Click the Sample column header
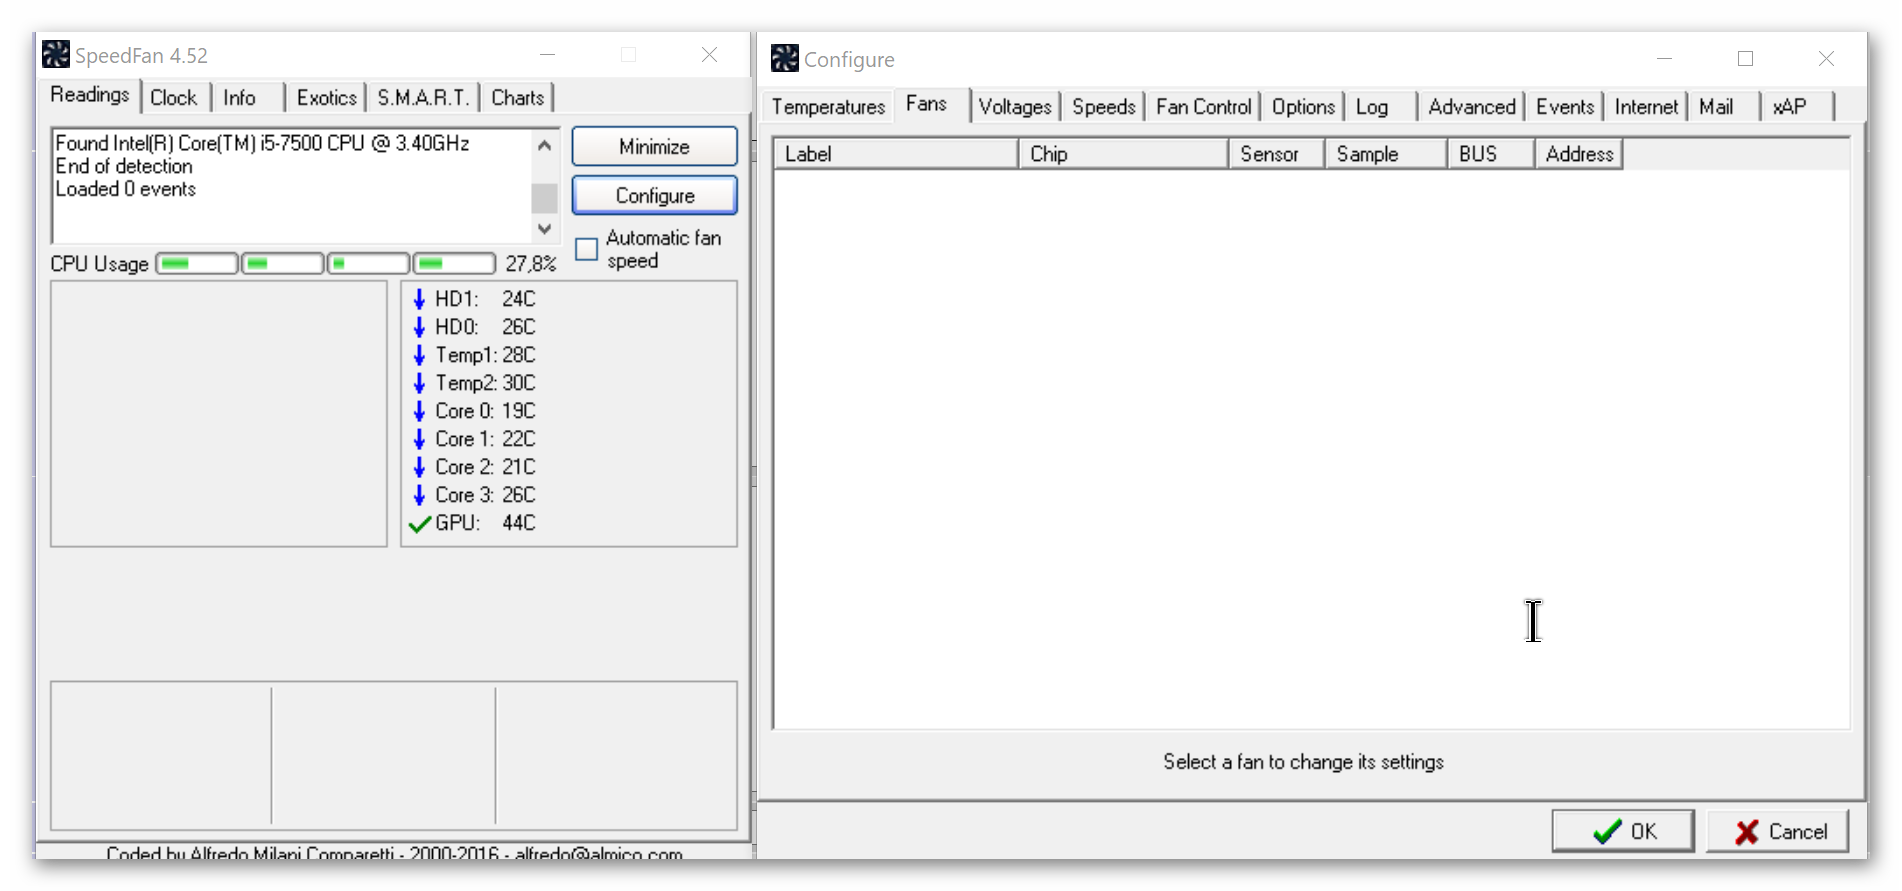1902x891 pixels. 1386,154
